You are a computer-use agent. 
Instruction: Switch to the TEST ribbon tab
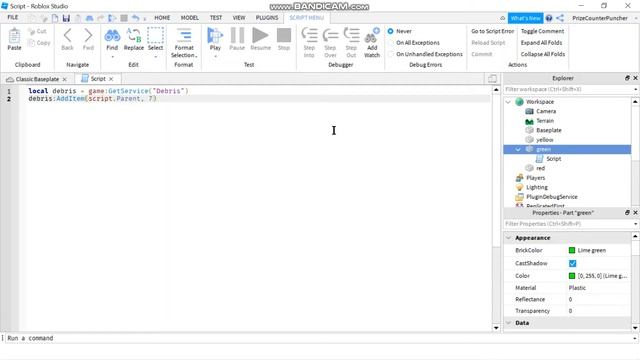coord(216,18)
